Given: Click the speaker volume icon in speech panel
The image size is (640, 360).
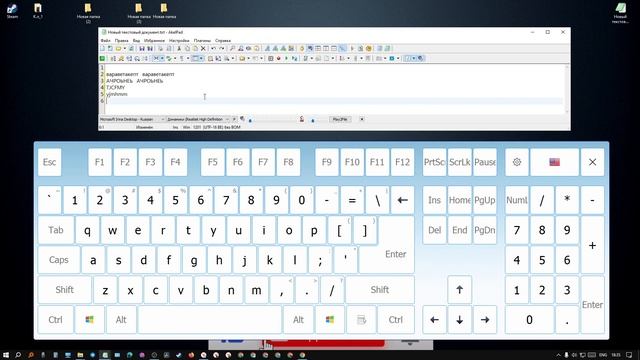Looking at the screenshot, I should point(242,119).
